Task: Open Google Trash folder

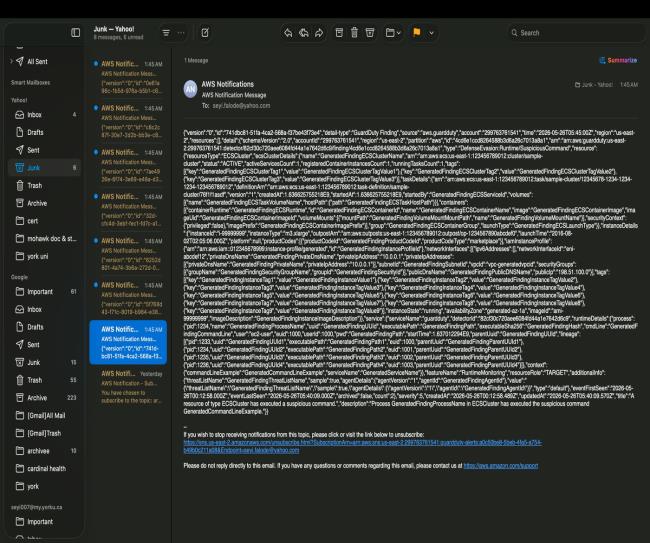Action: tap(45, 380)
